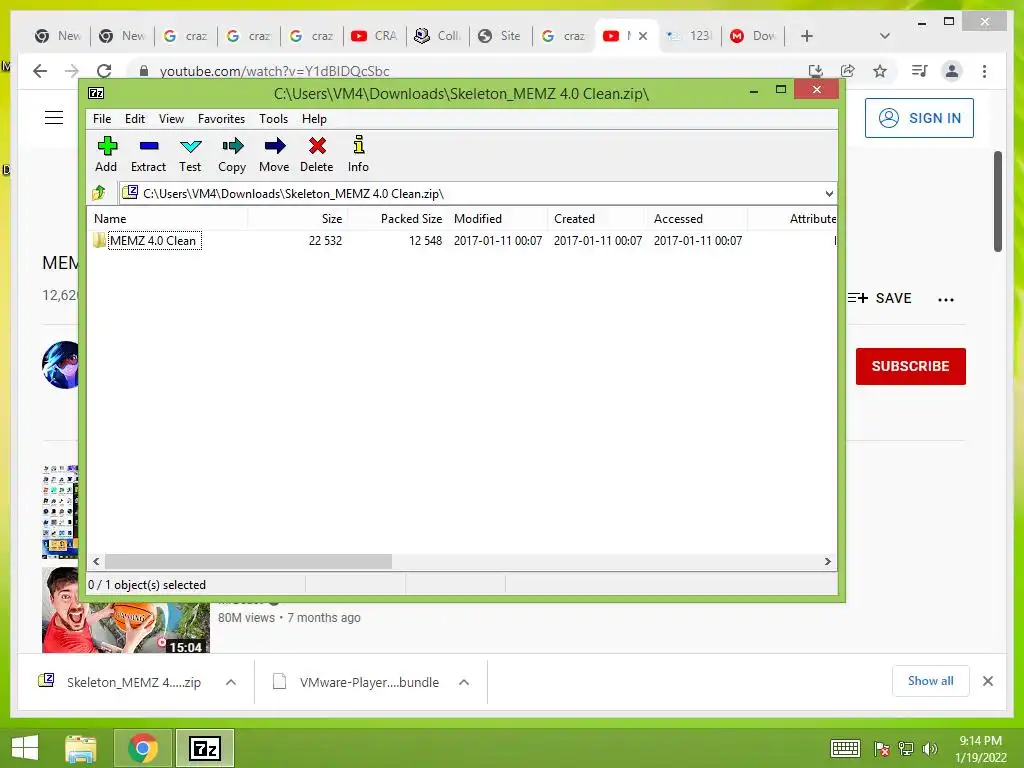Switch to the 123 tab in Chrome
Screen dimensions: 1024x768
690,36
